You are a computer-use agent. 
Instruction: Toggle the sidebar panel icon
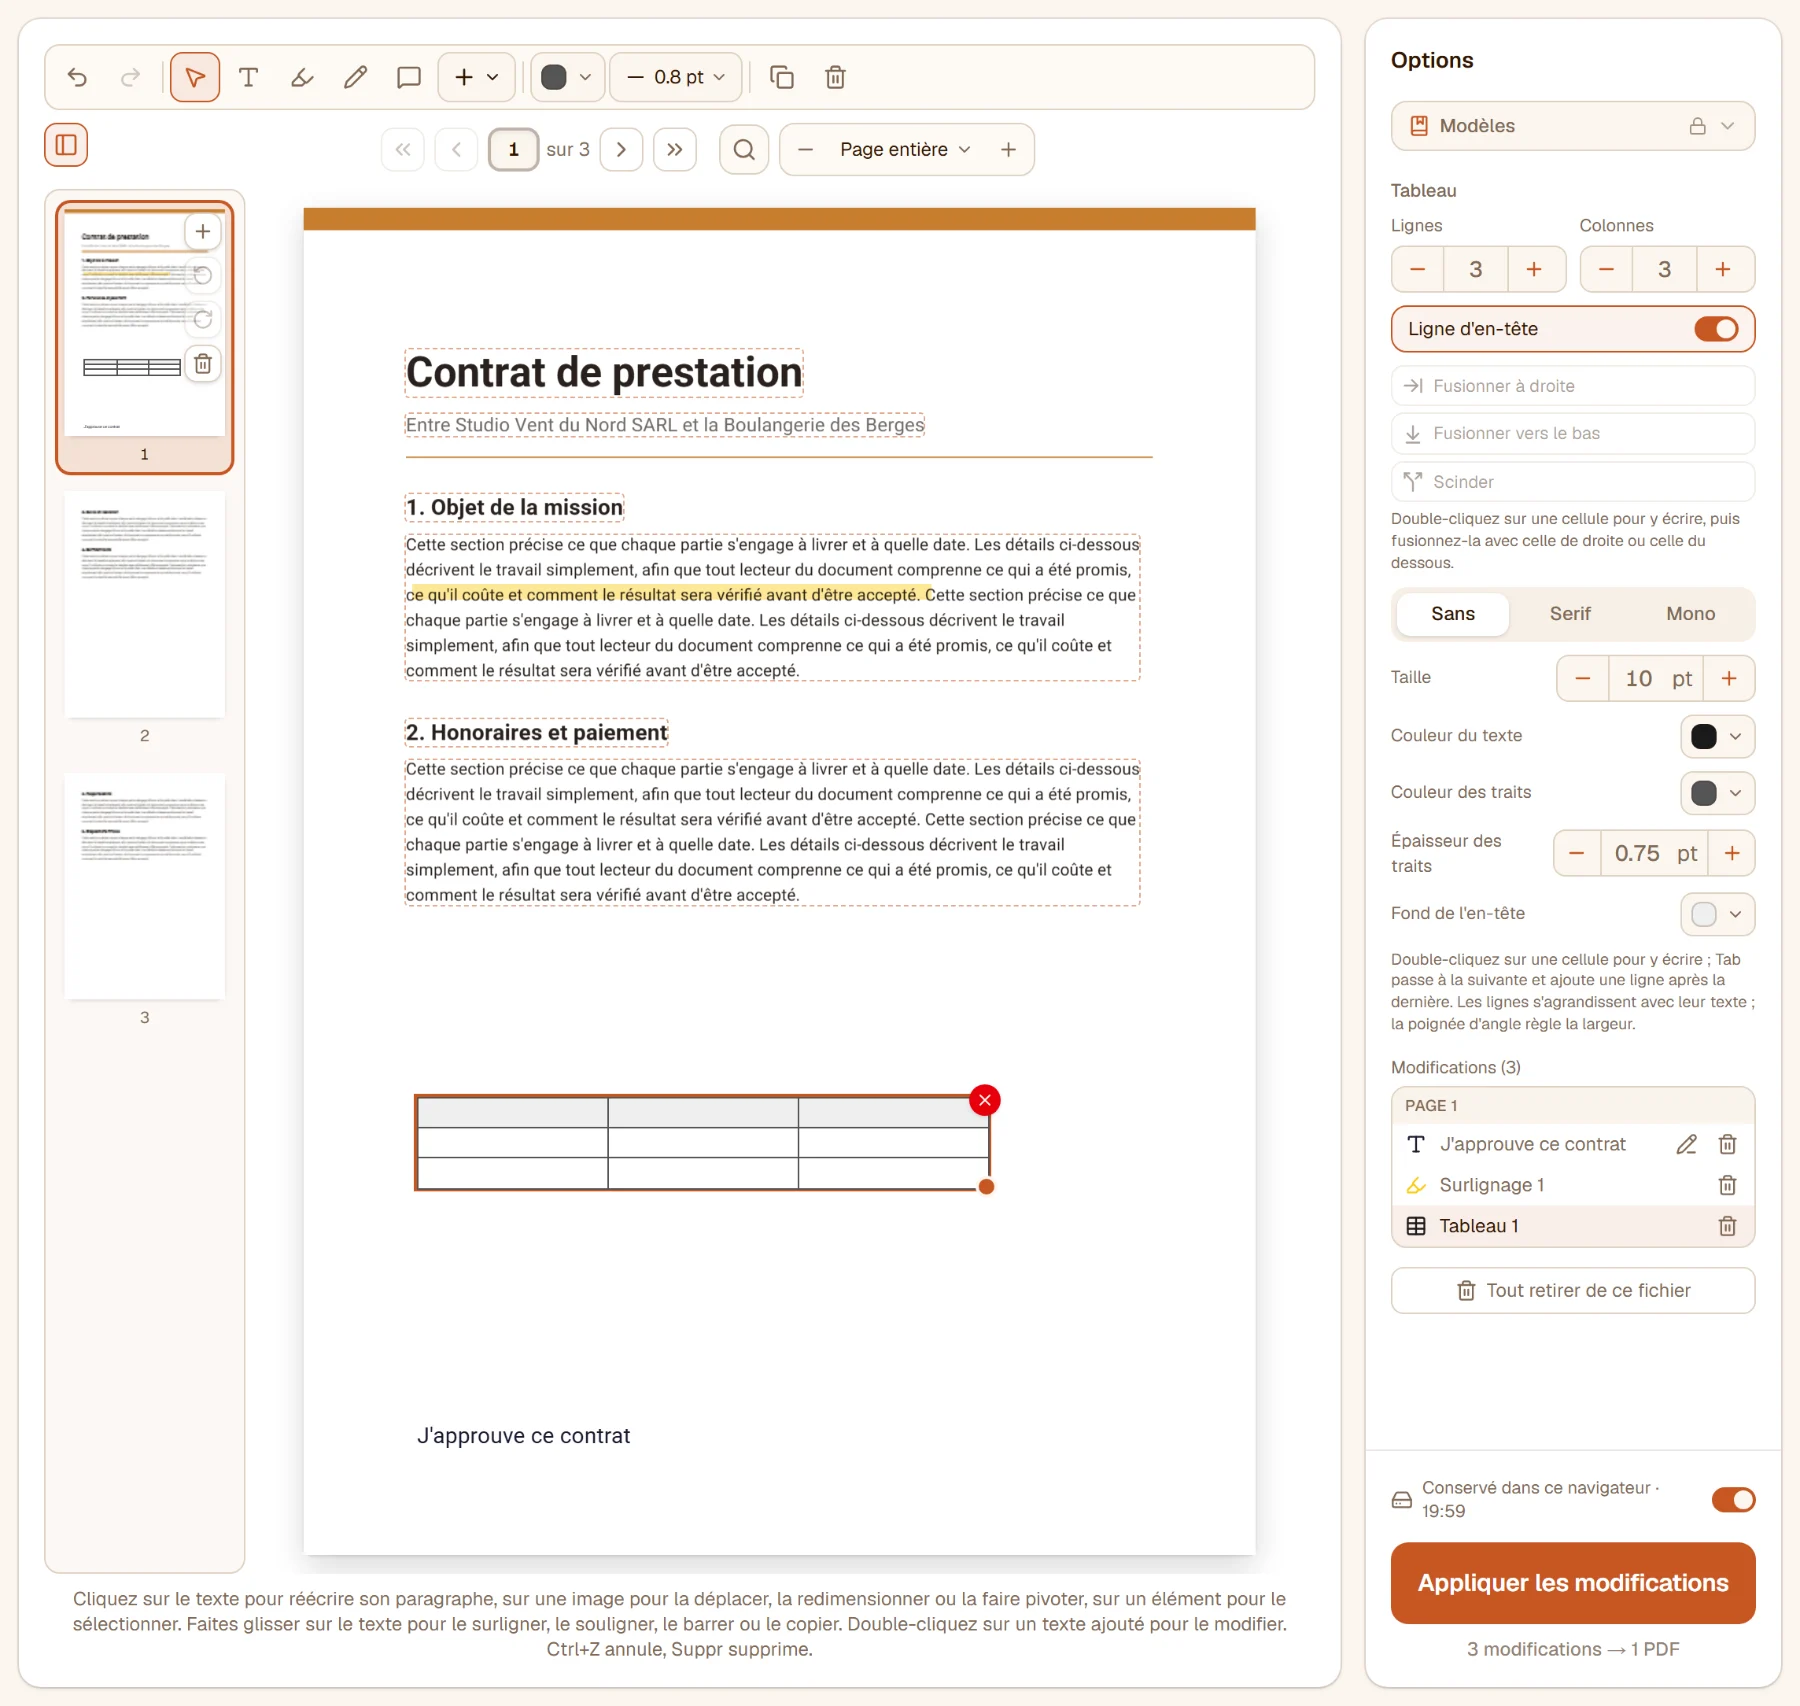(66, 145)
